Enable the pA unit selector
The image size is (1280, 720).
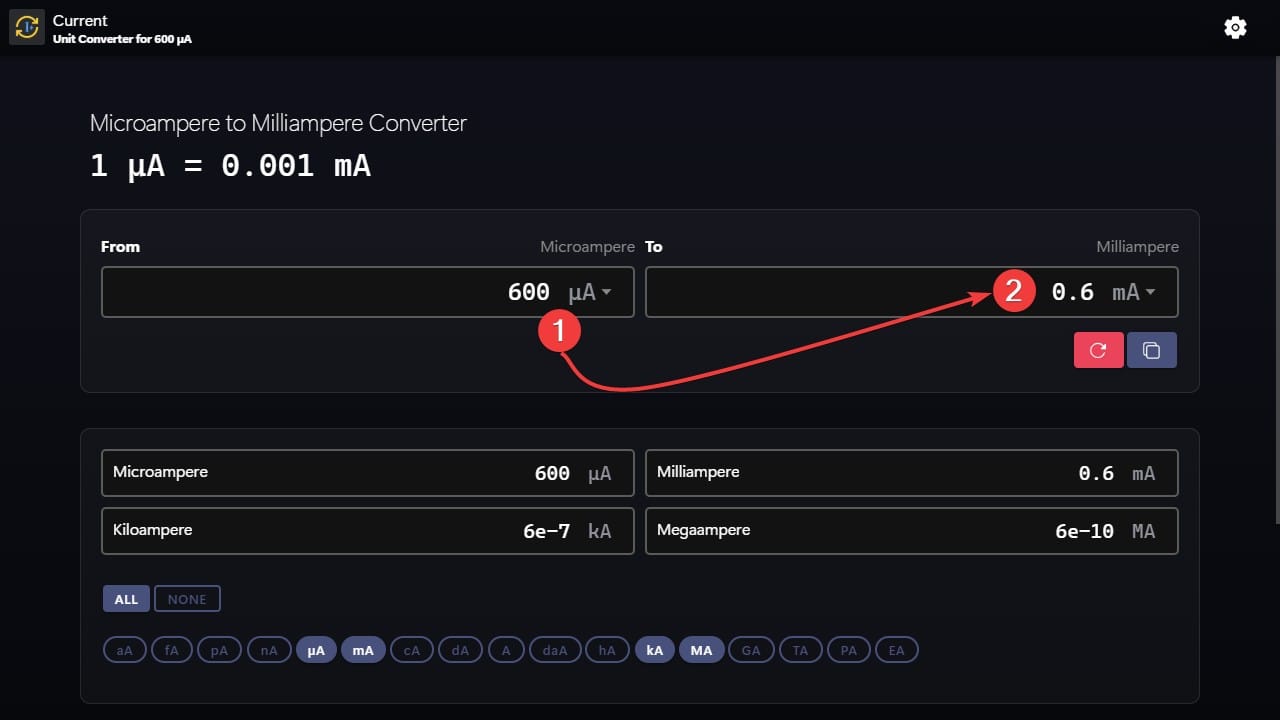tap(219, 649)
